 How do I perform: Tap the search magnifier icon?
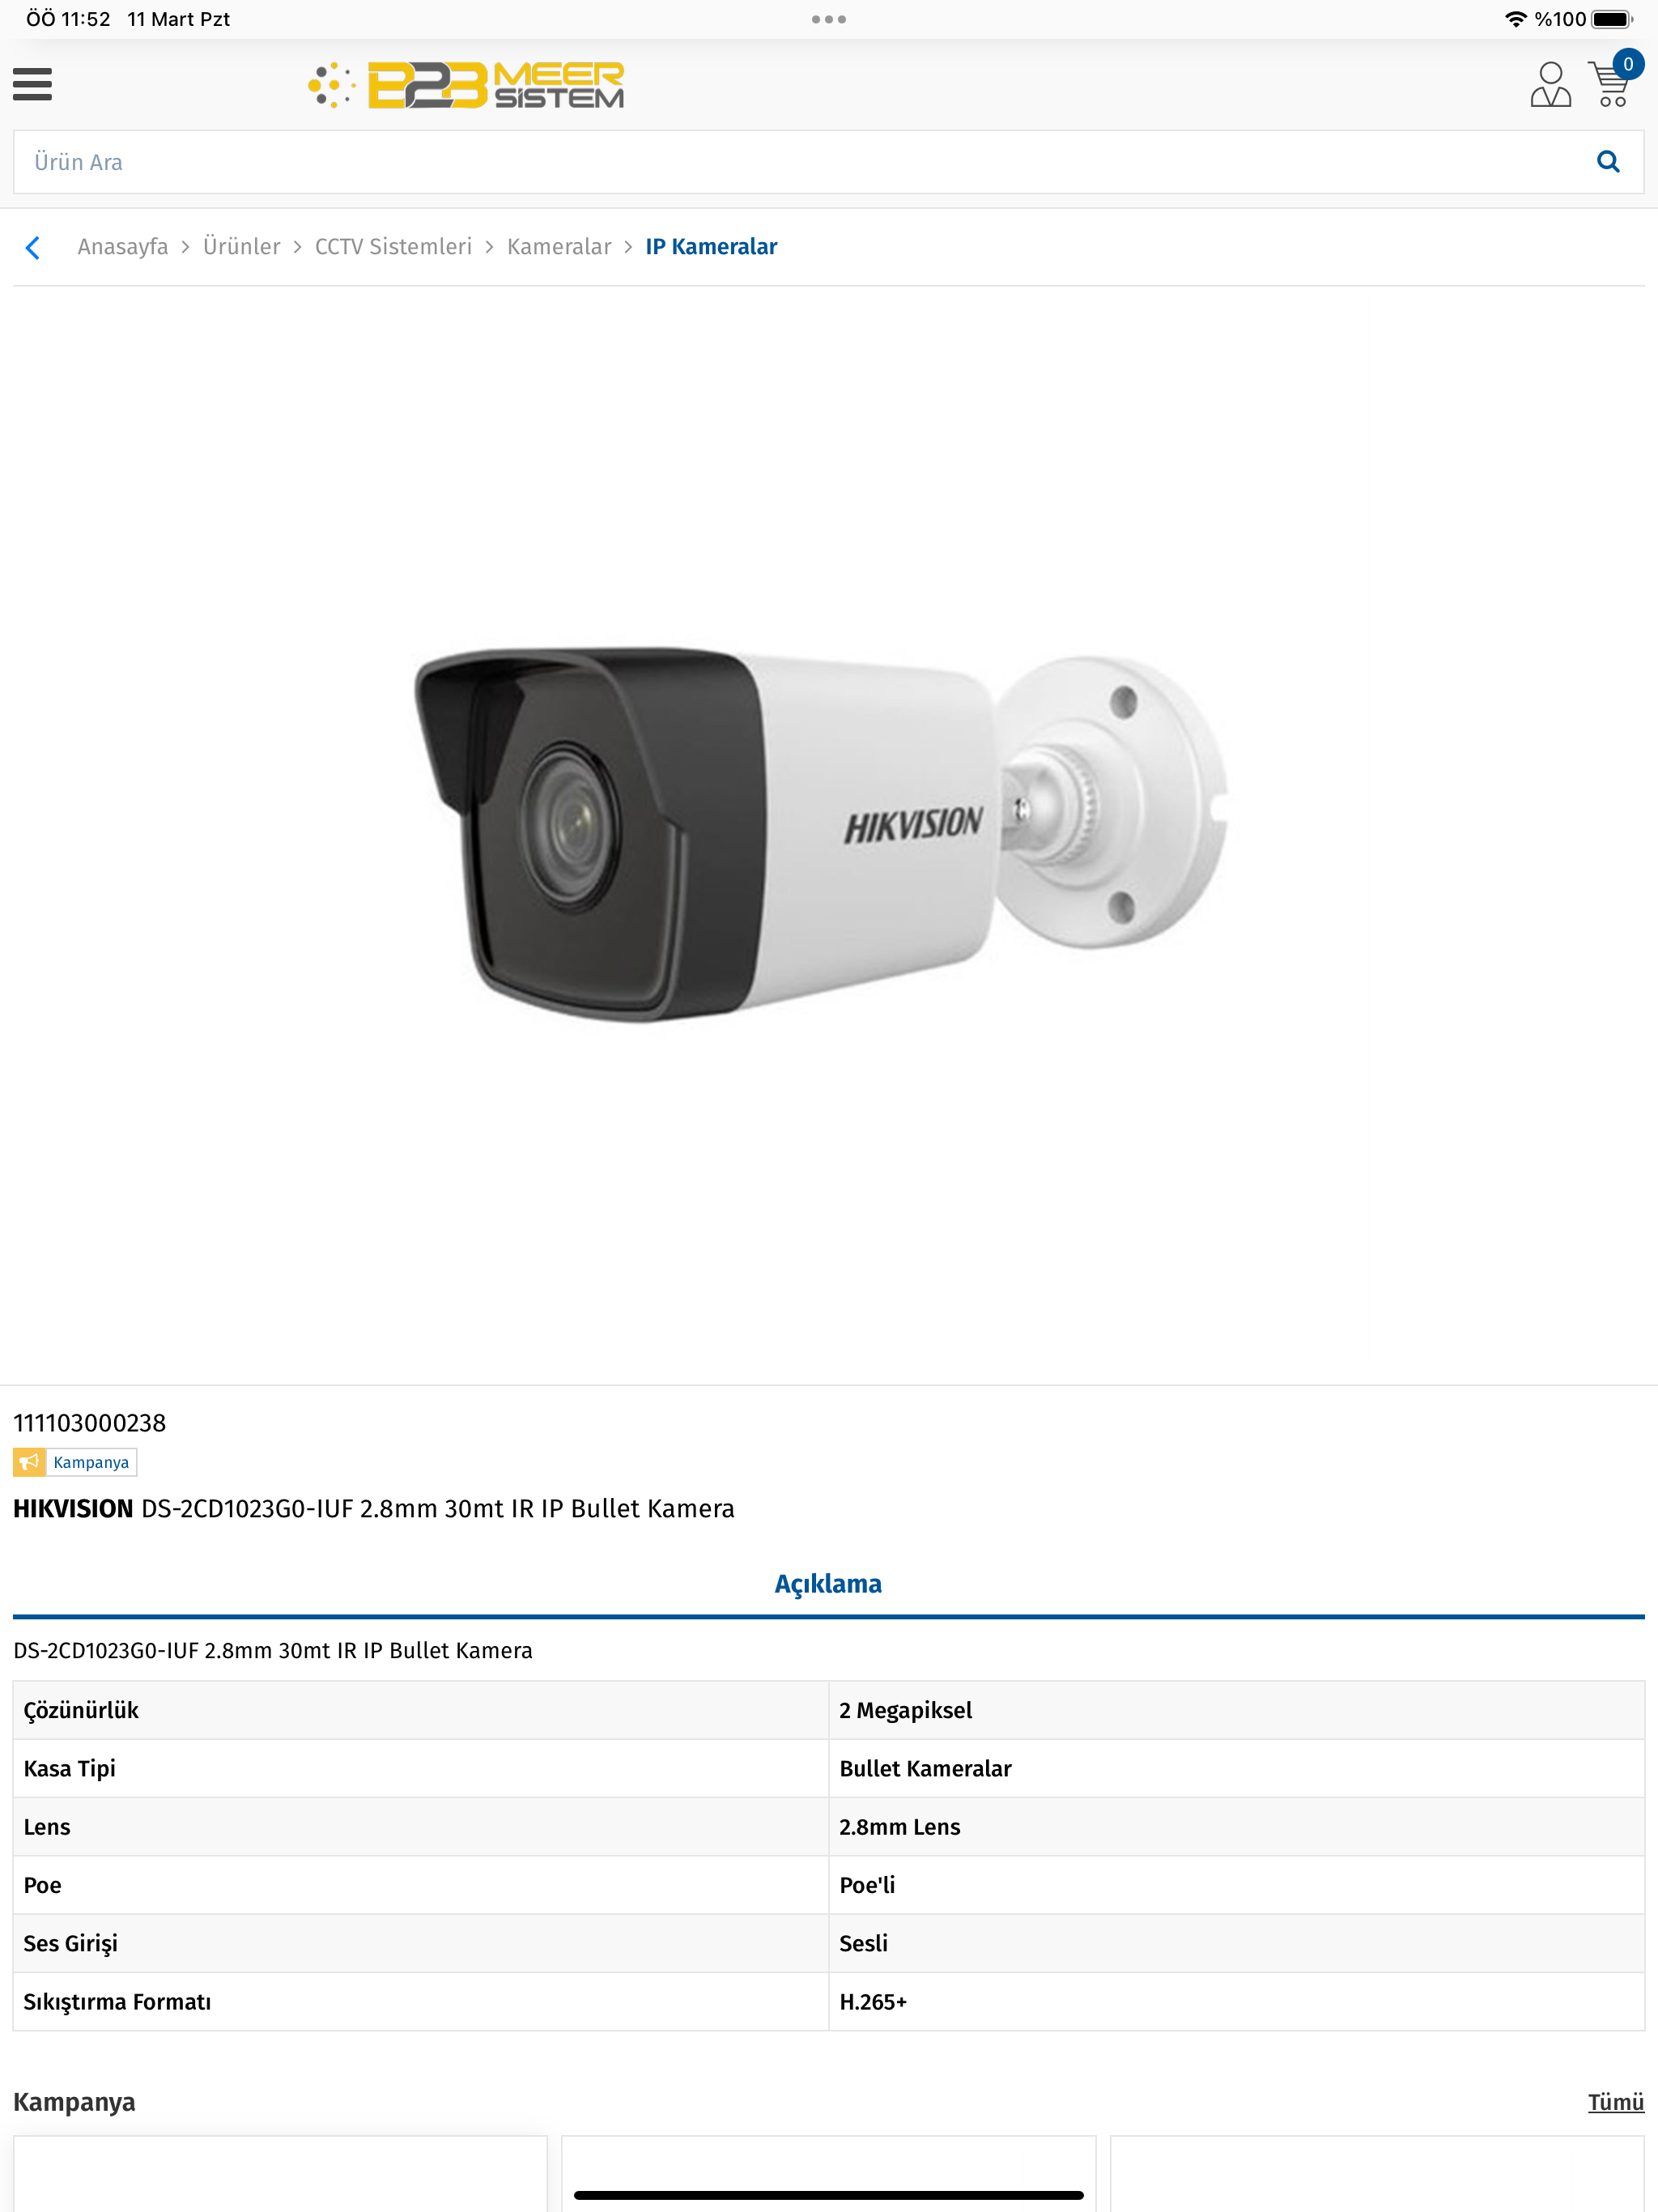coord(1608,161)
